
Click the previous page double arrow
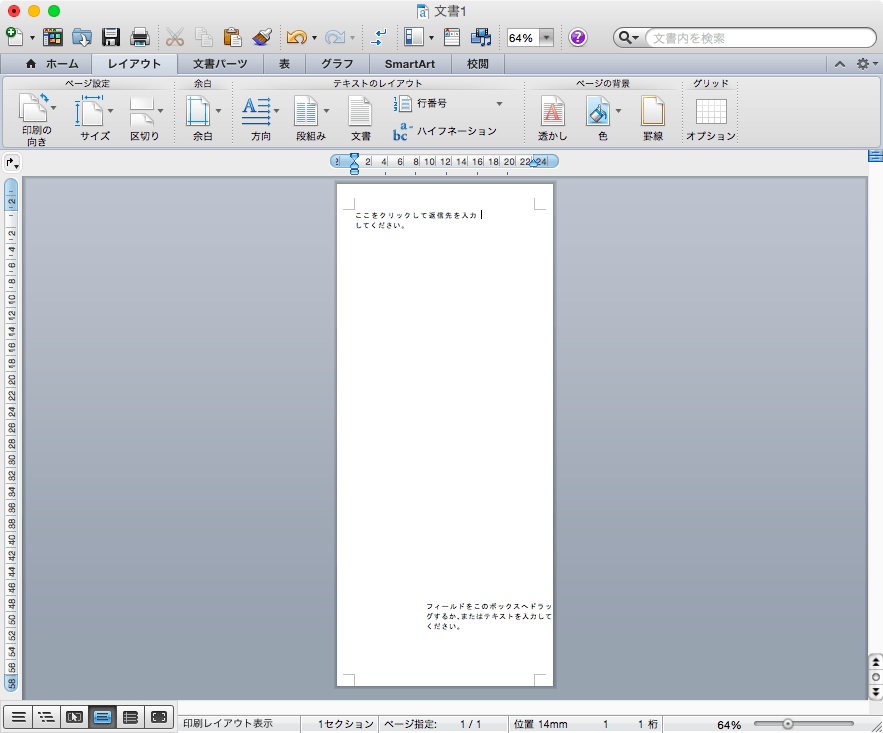[x=876, y=662]
